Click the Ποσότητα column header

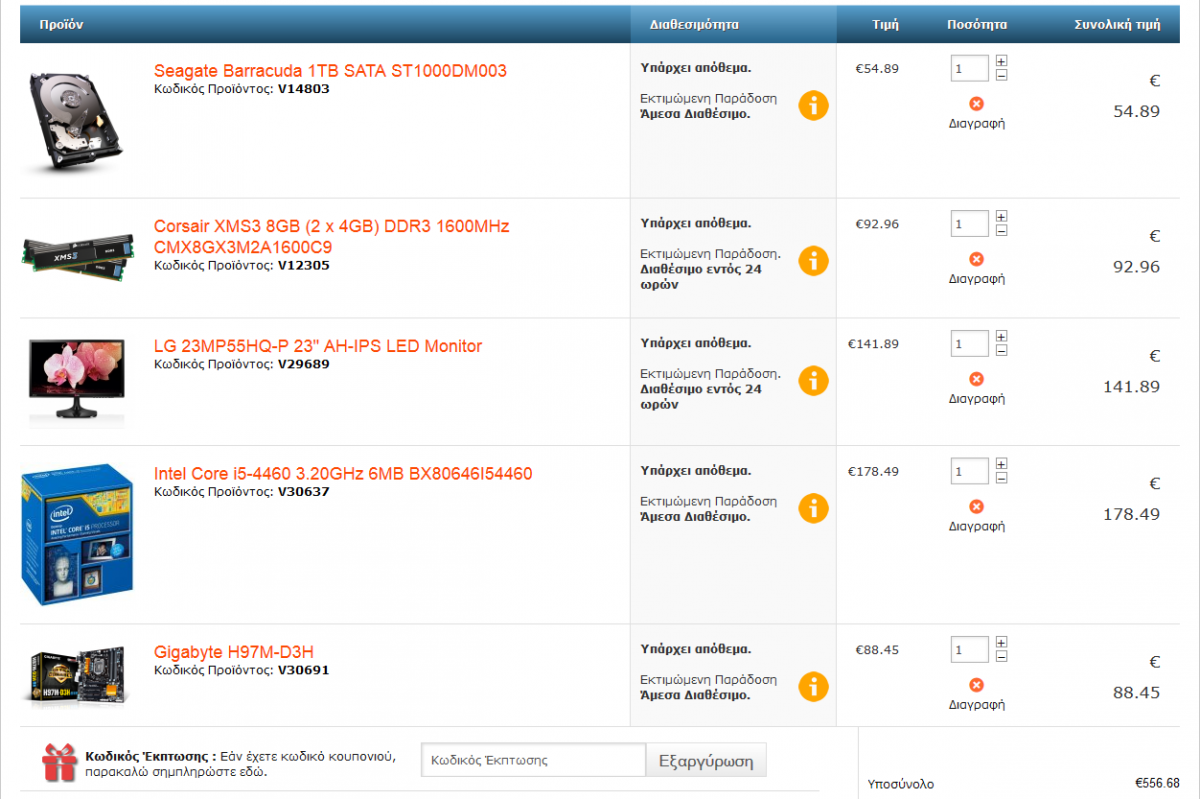click(x=977, y=24)
